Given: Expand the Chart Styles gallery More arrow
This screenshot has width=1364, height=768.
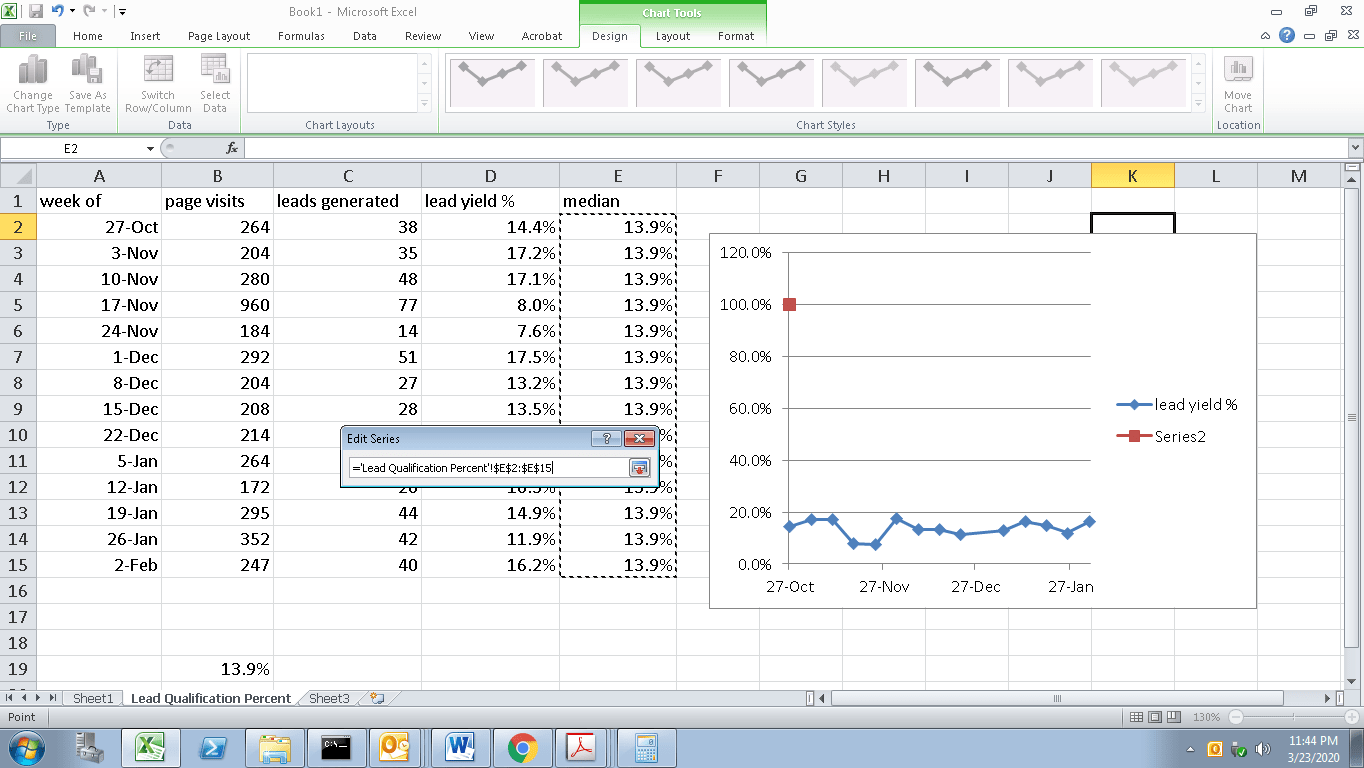Looking at the screenshot, I should click(x=1198, y=103).
